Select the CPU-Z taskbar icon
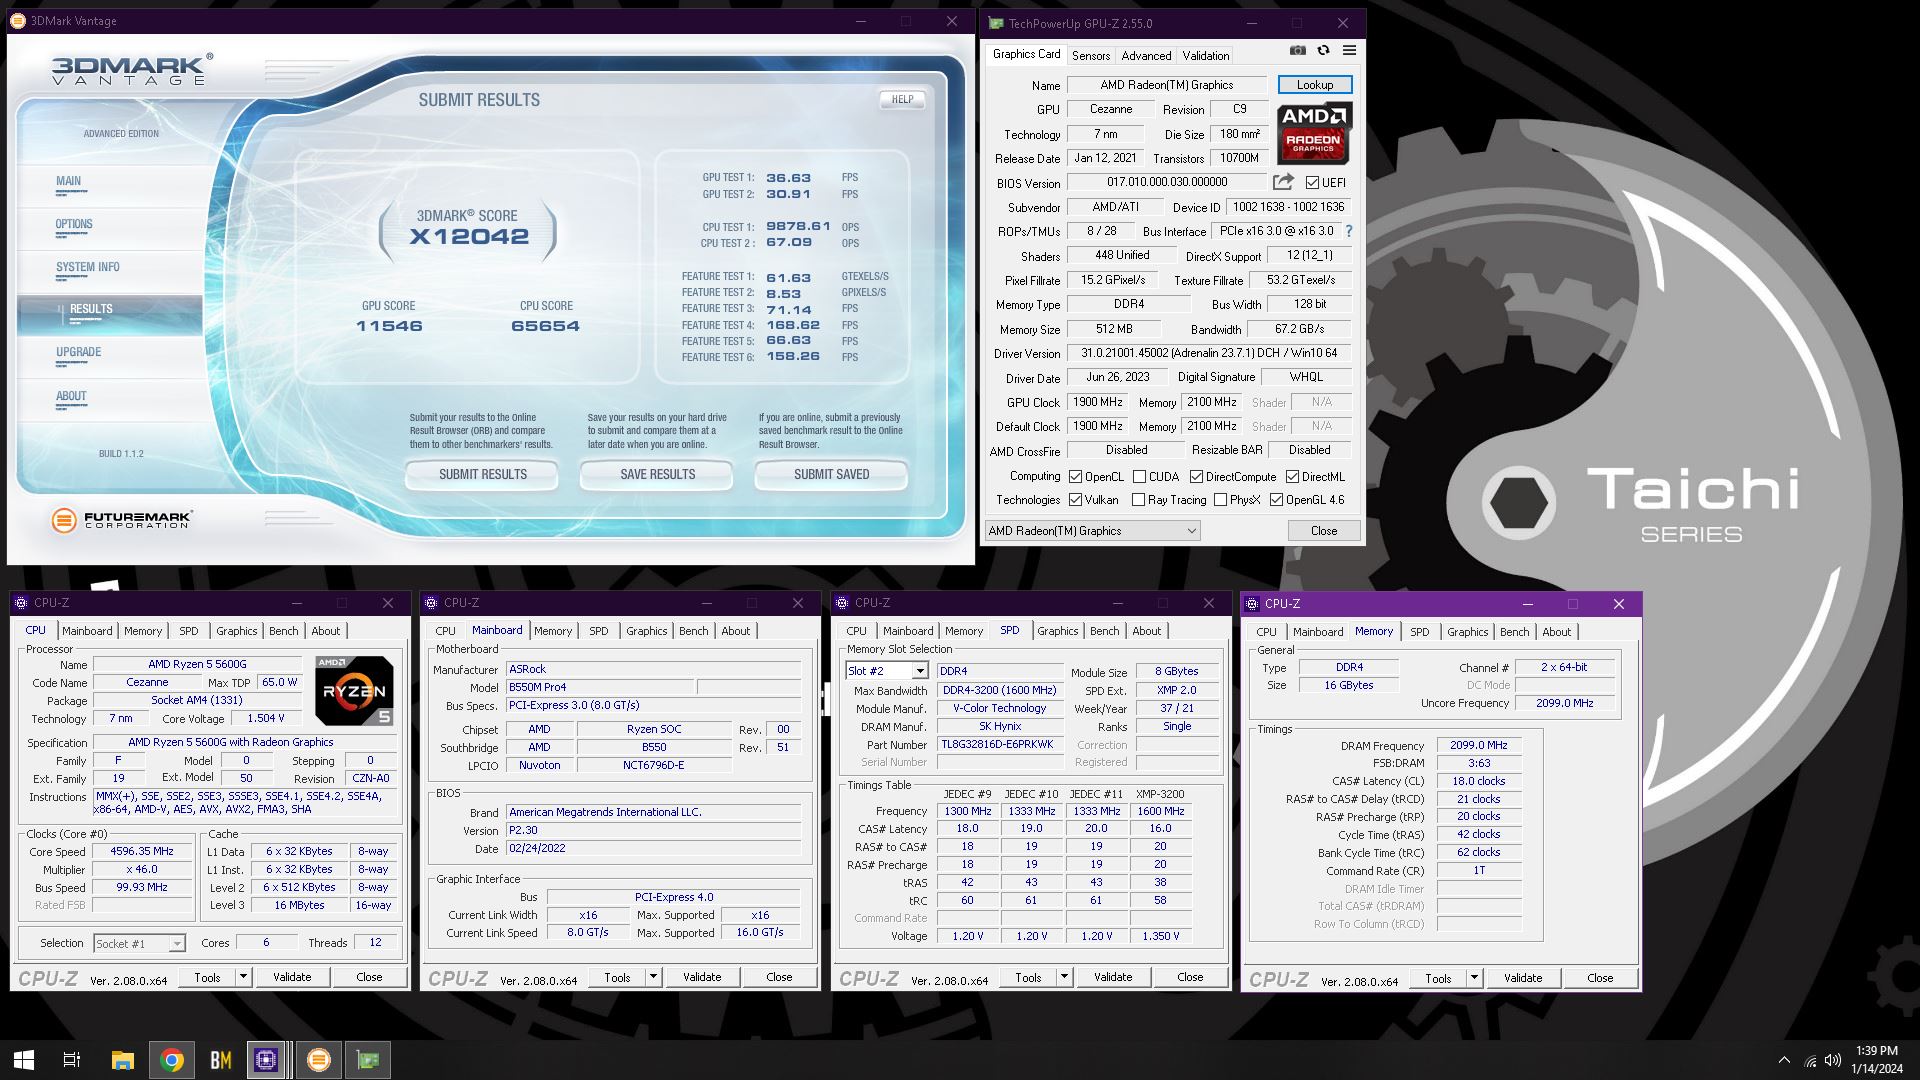 coord(266,1060)
